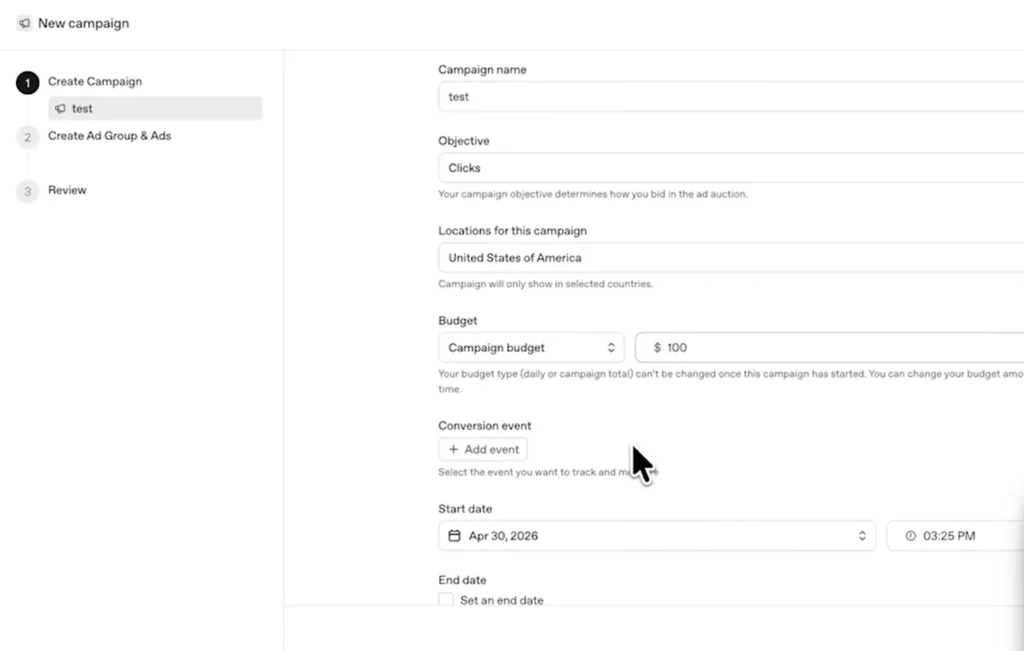
Task: Select the test campaign item in sidebar
Action: 155,108
